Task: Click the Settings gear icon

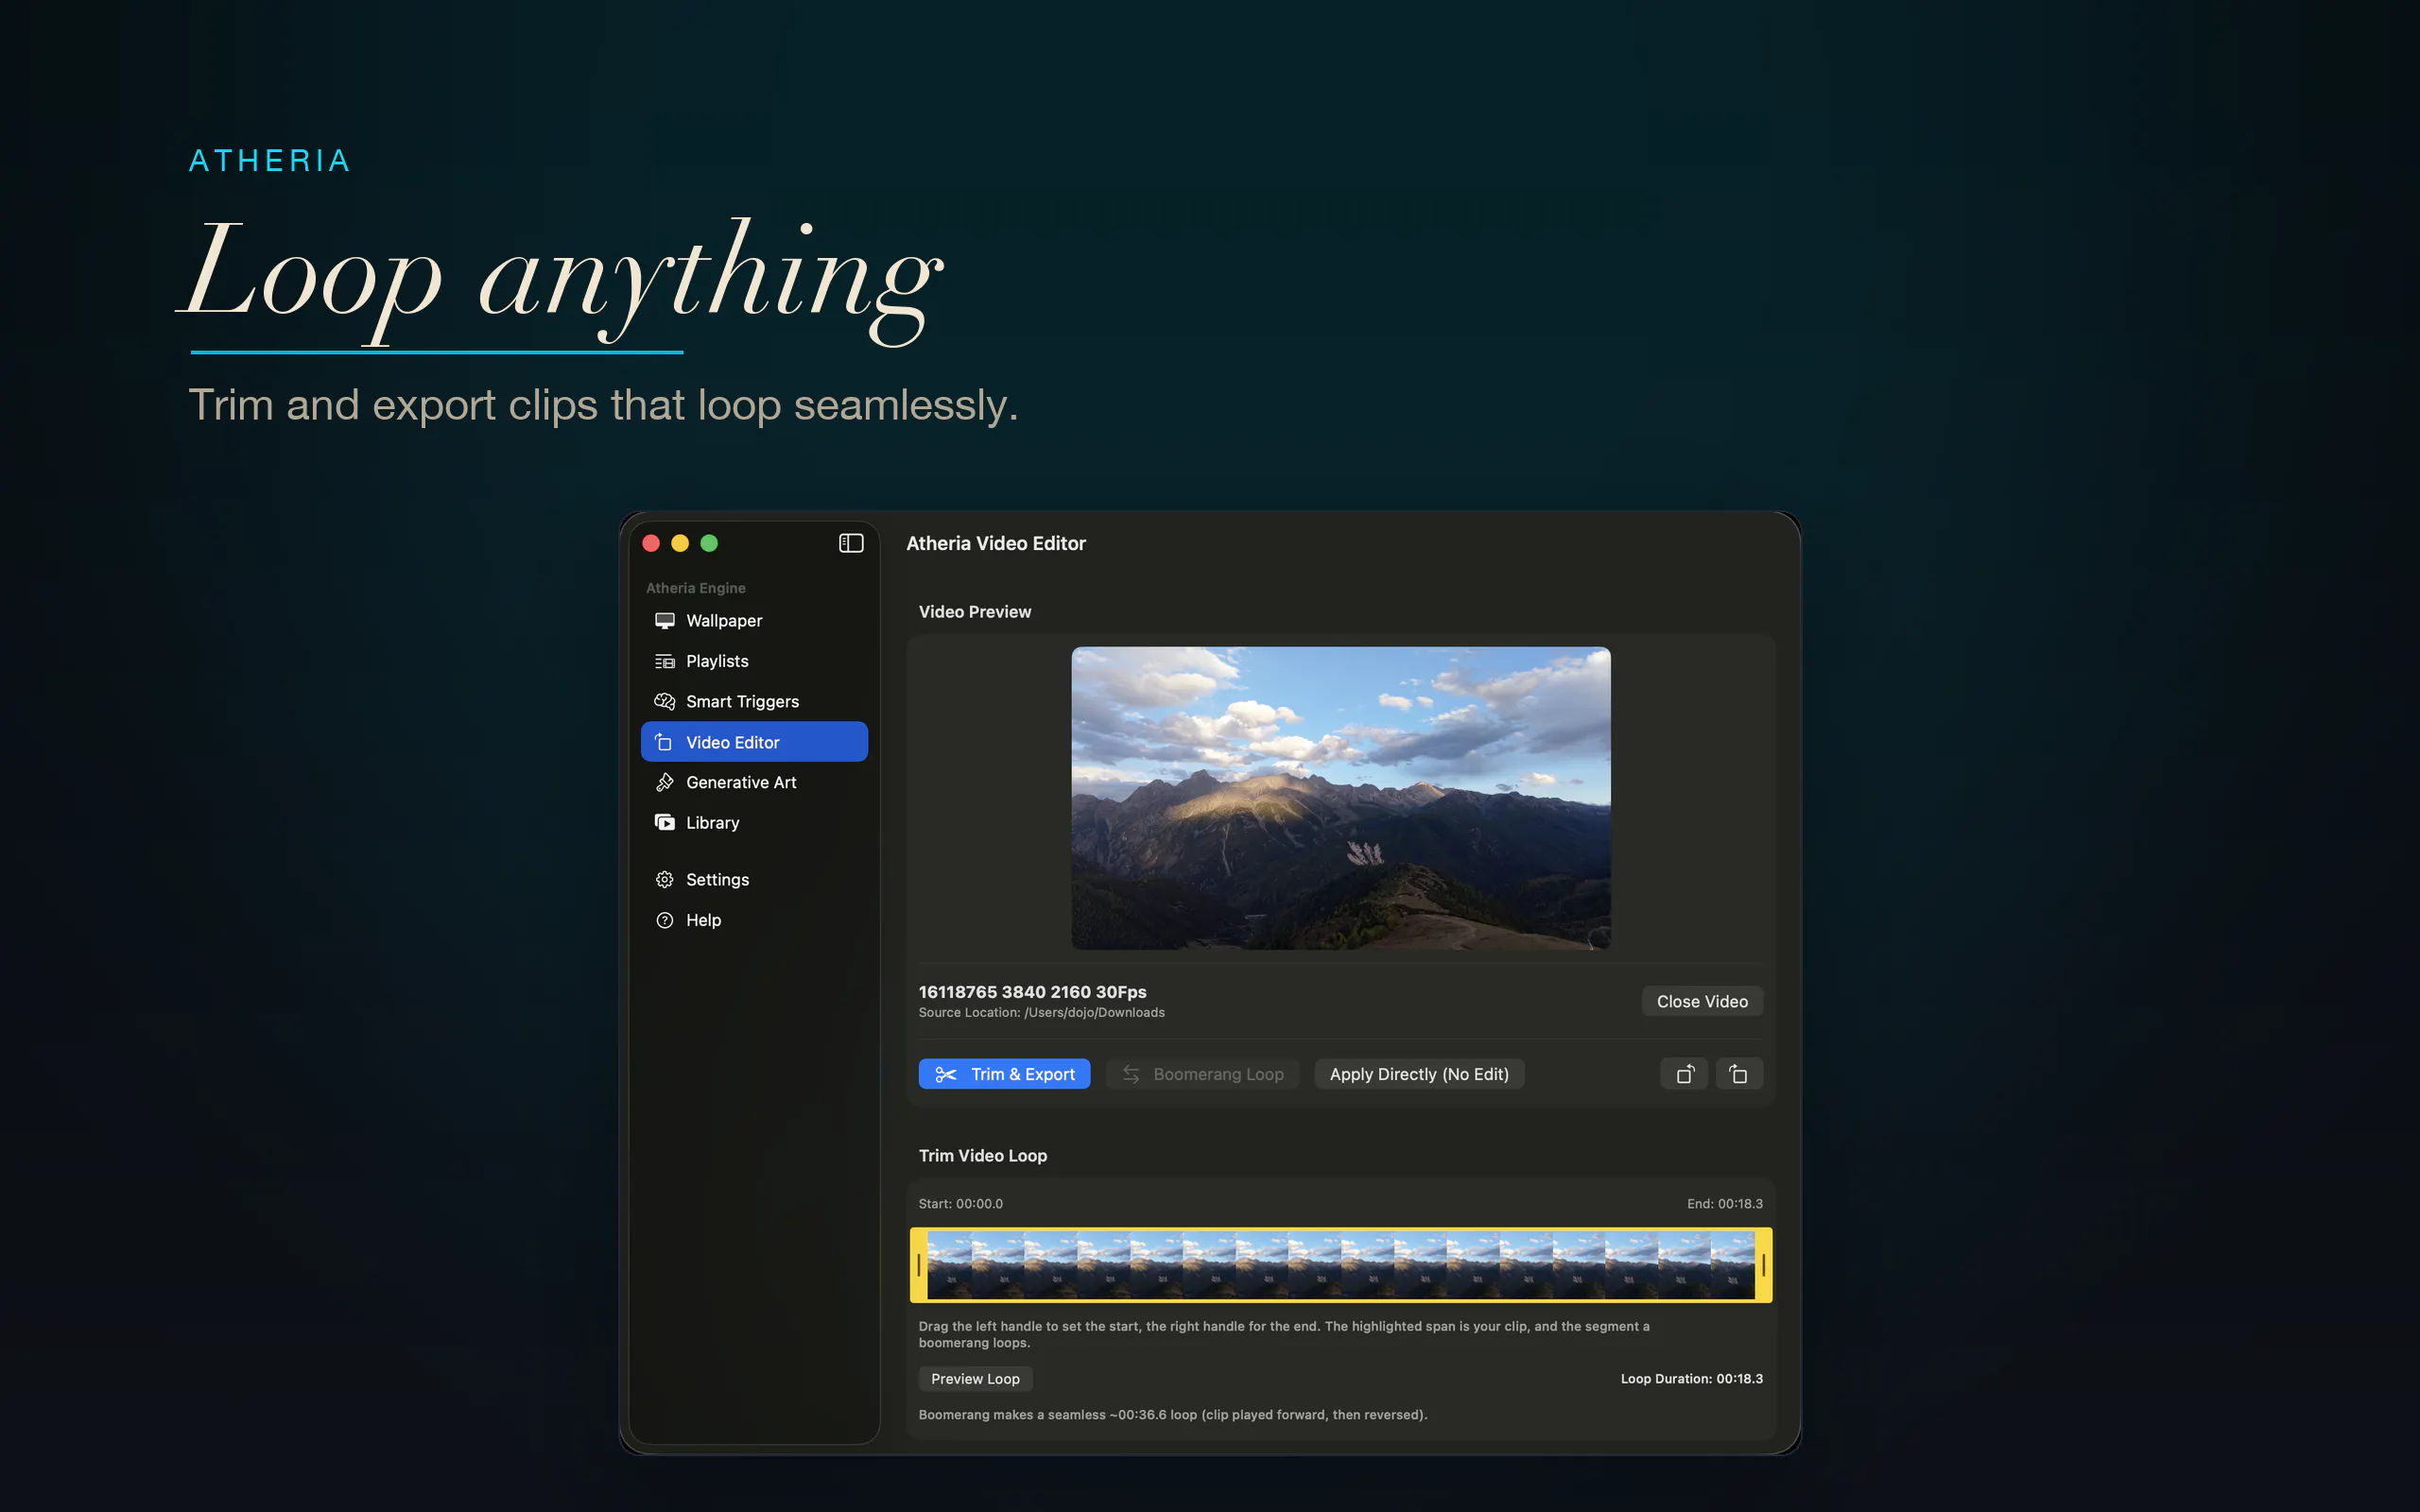Action: point(664,879)
